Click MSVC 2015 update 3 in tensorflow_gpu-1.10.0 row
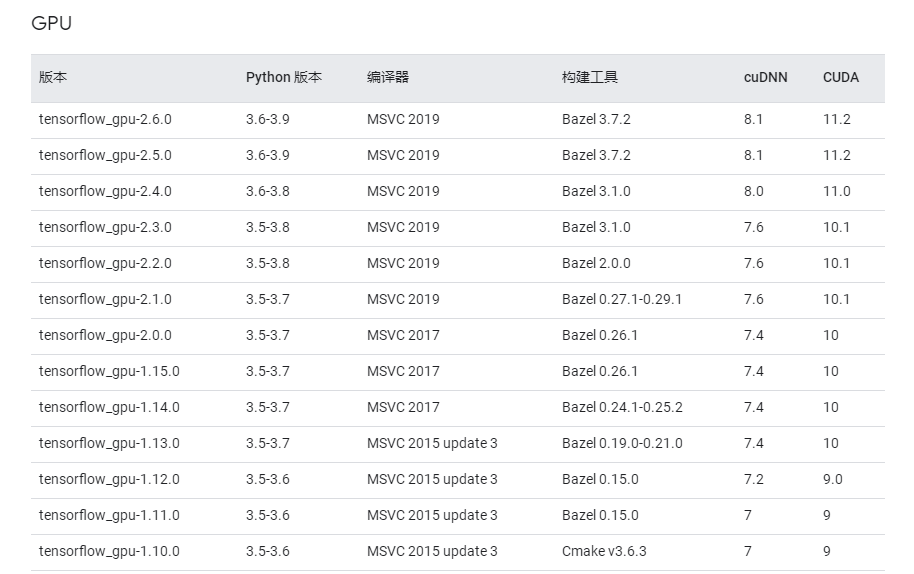 432,552
